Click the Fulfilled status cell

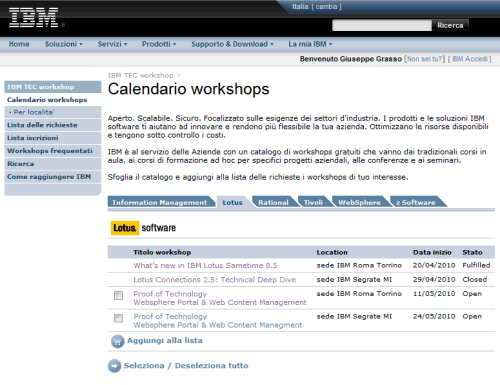(x=476, y=265)
